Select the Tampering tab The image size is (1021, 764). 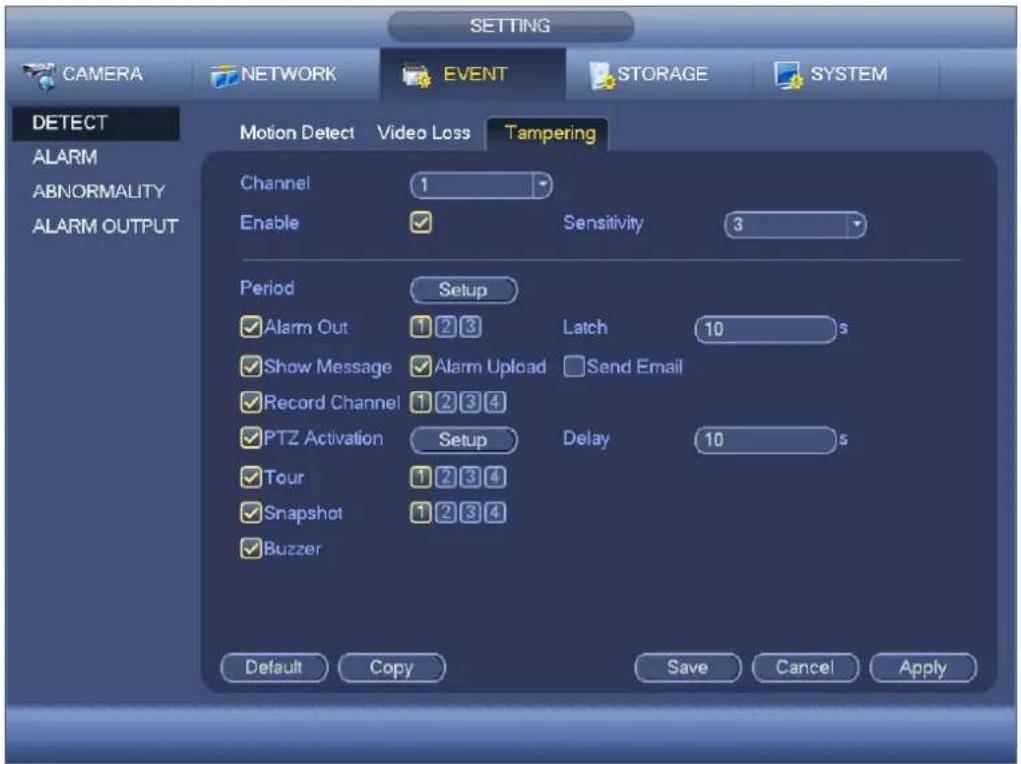click(550, 134)
